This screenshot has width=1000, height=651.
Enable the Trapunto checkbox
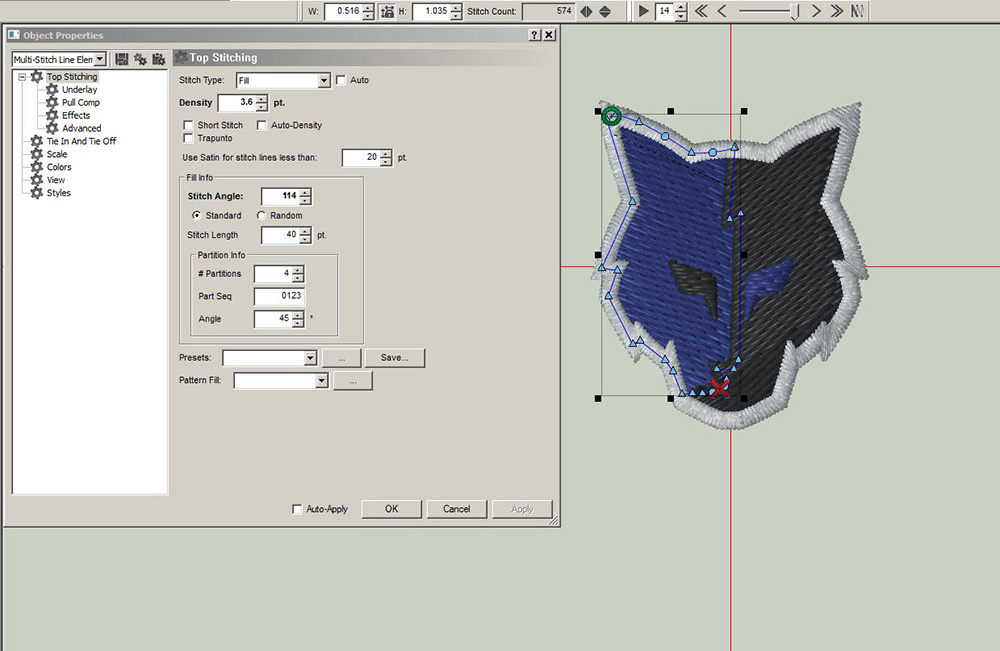(188, 138)
